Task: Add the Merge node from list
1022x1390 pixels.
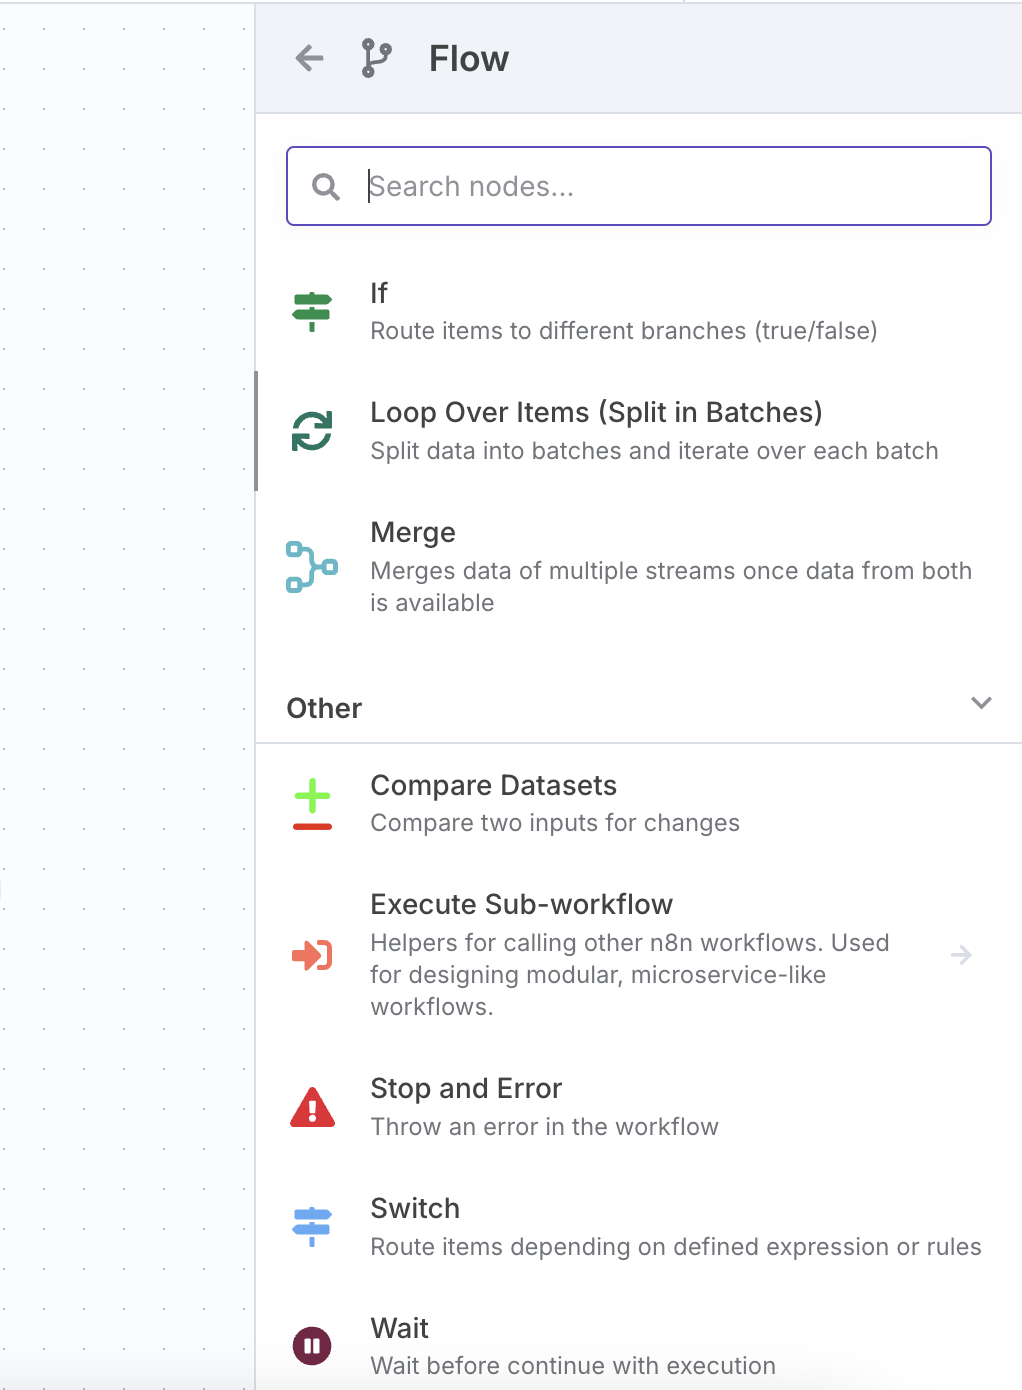Action: coord(413,533)
